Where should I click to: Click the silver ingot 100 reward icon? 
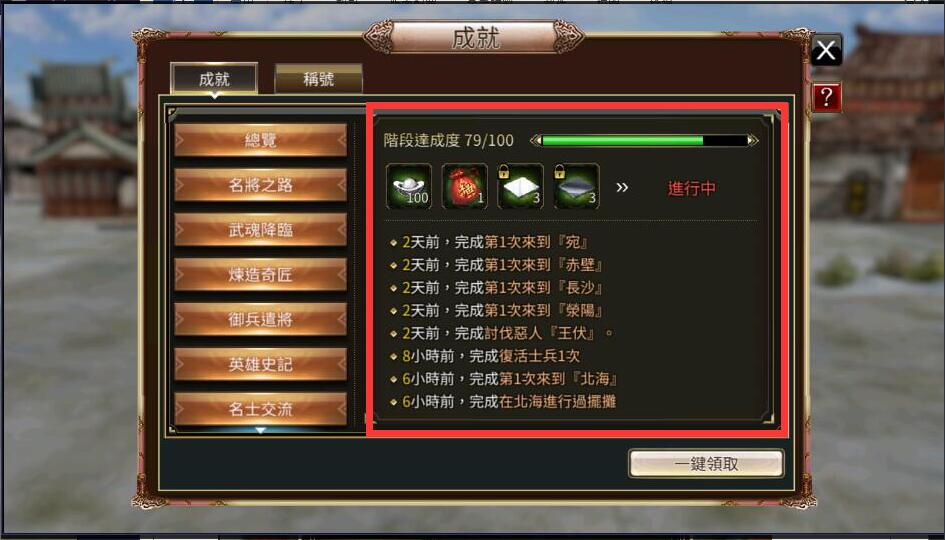click(409, 187)
